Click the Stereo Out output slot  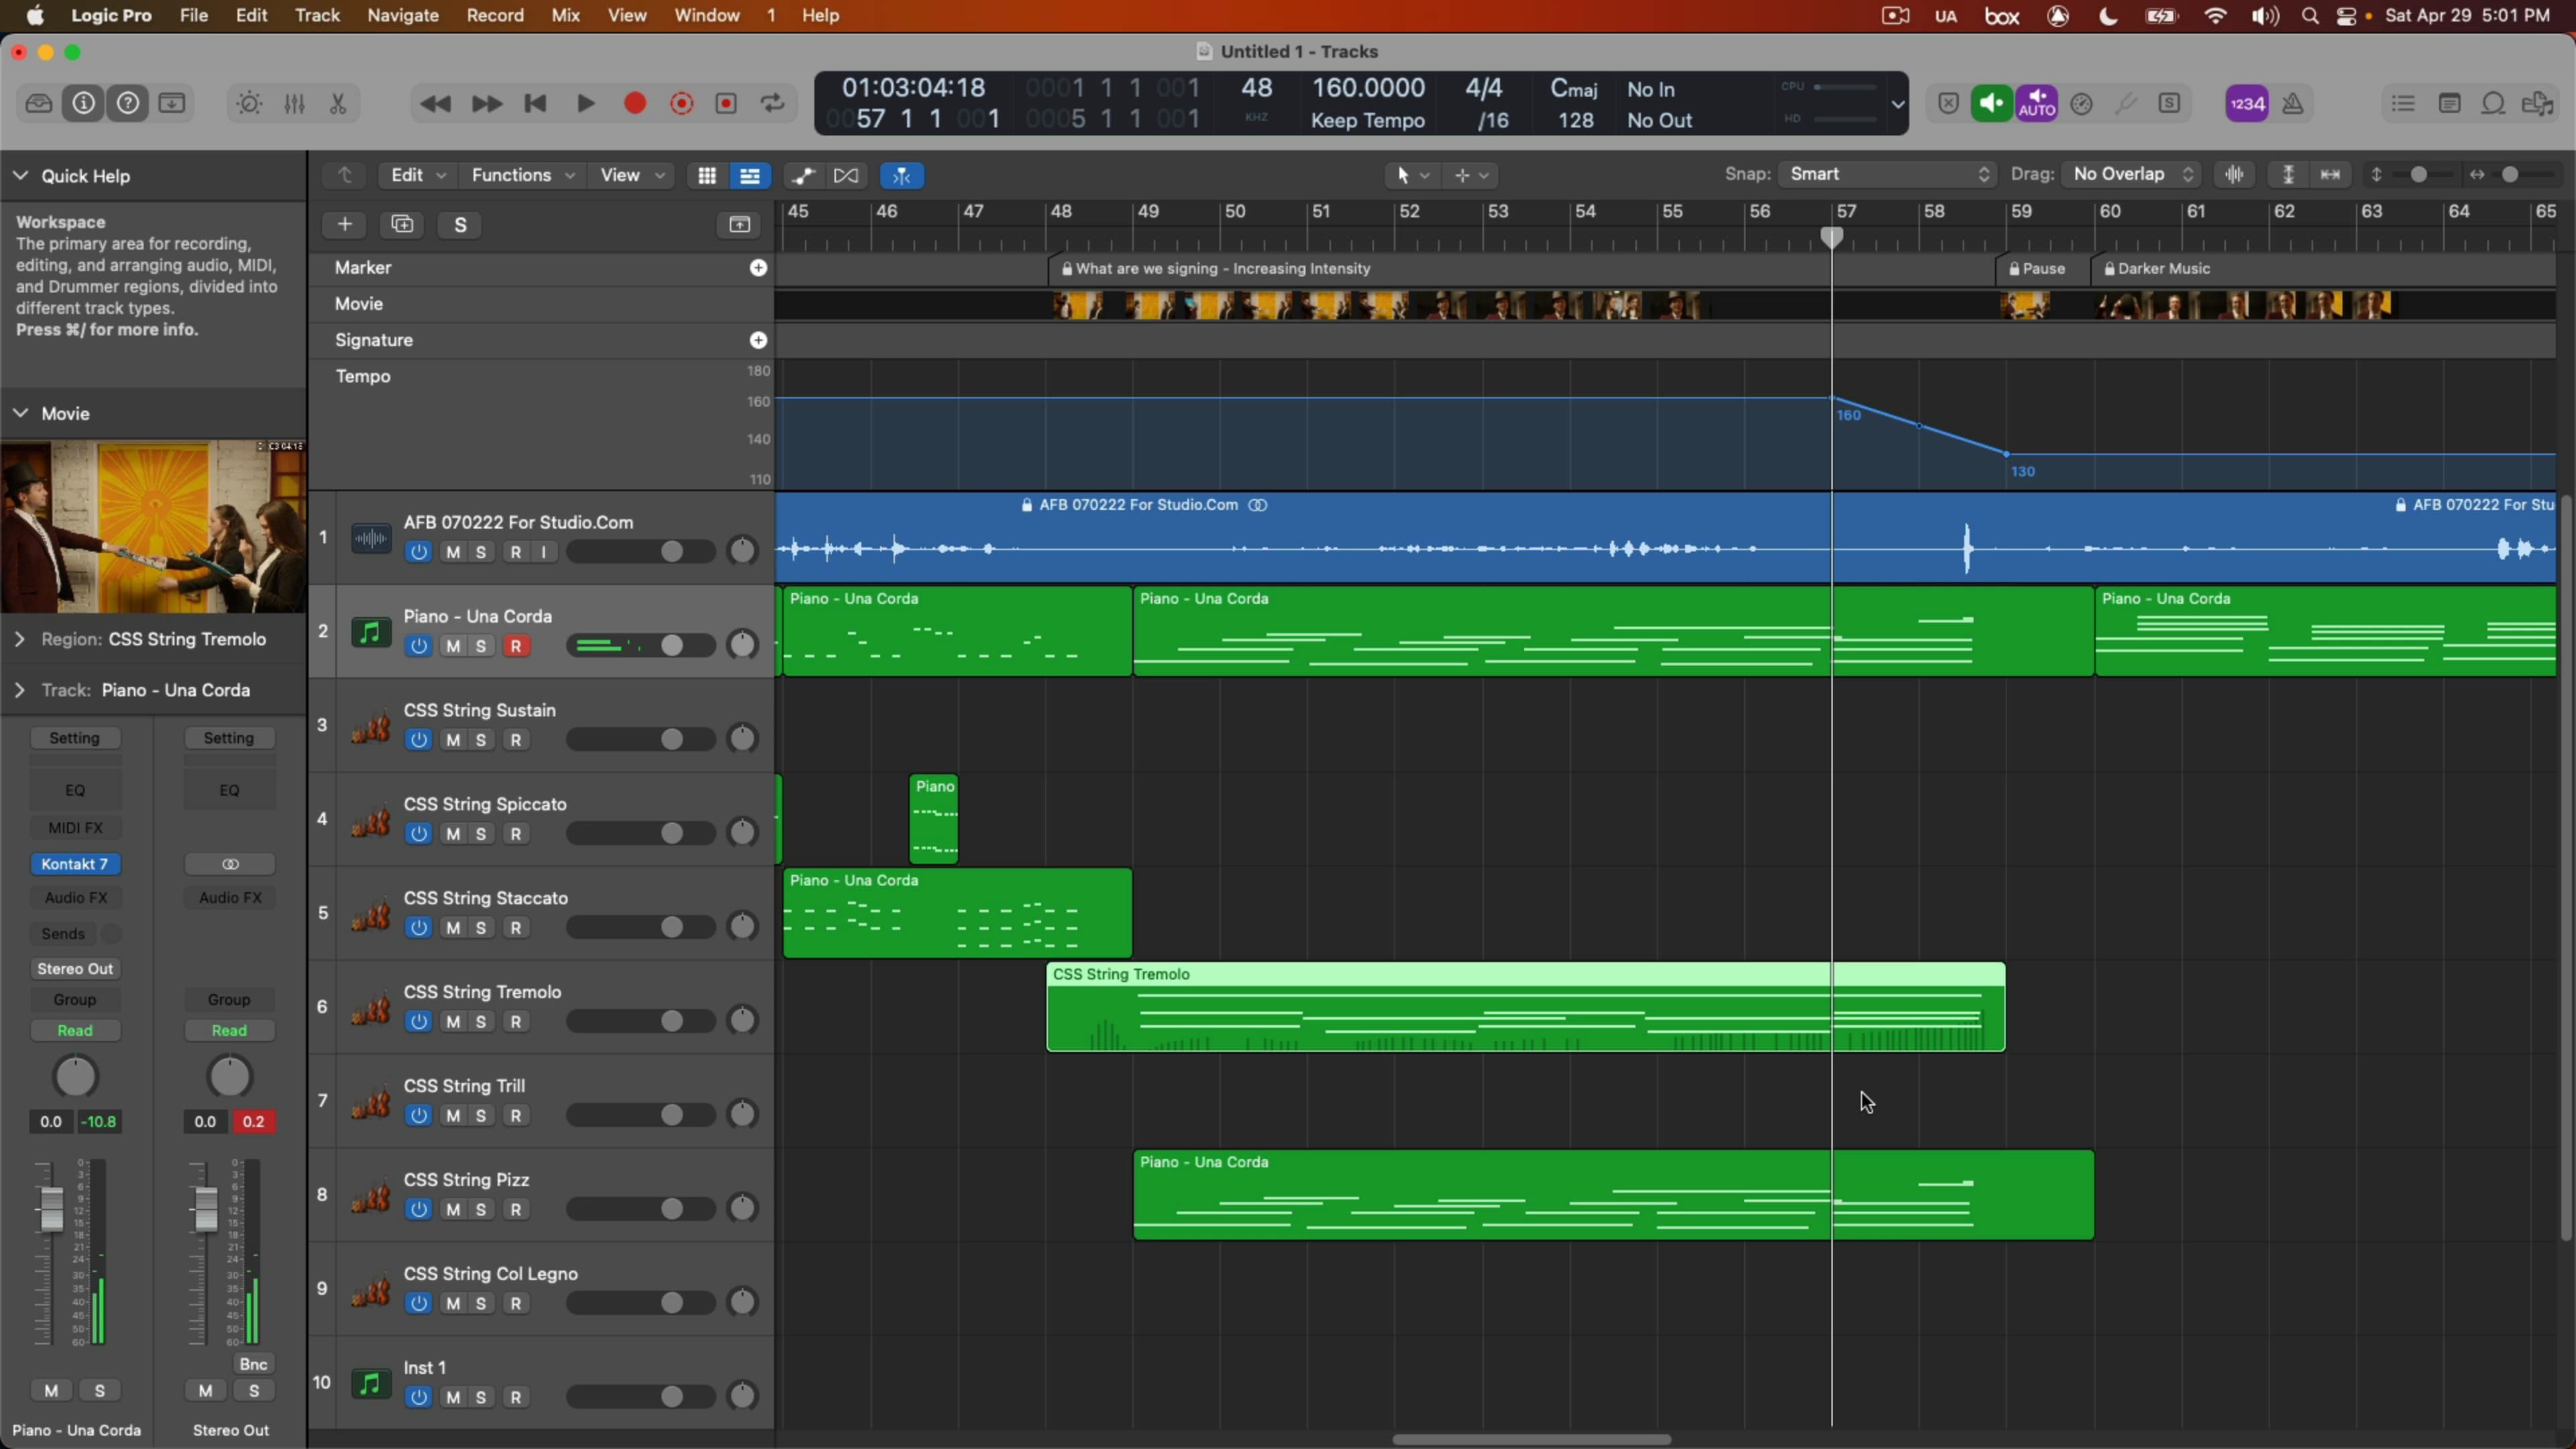point(75,968)
